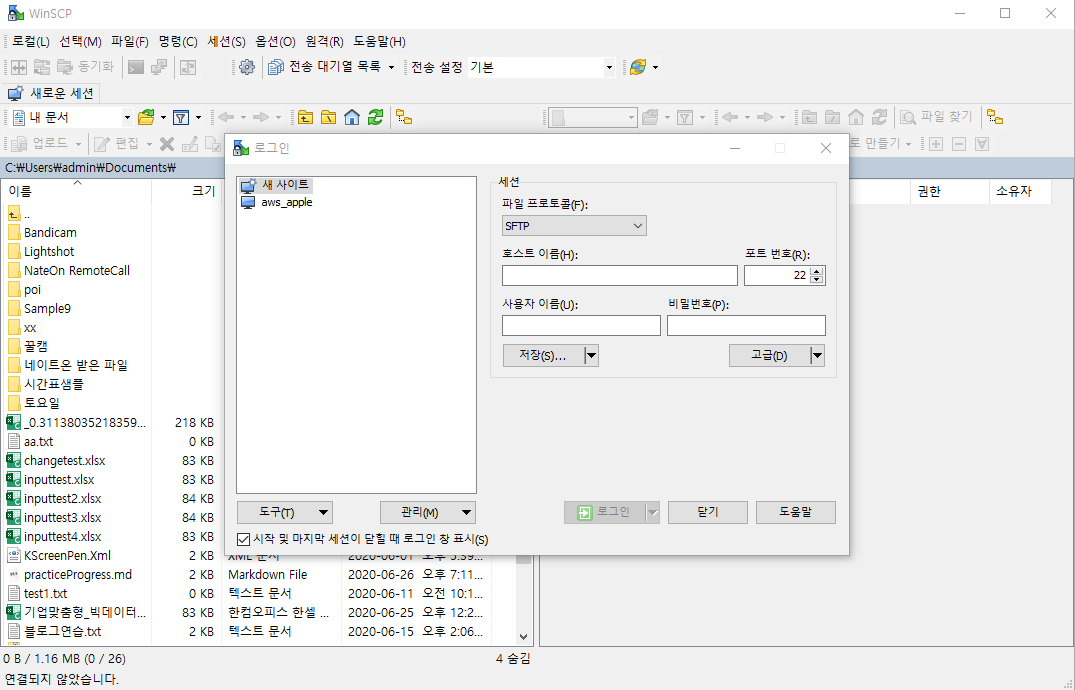Switch to the New Session (새로운 세션) tab
Viewport: 1075px width, 690px height.
tap(51, 93)
